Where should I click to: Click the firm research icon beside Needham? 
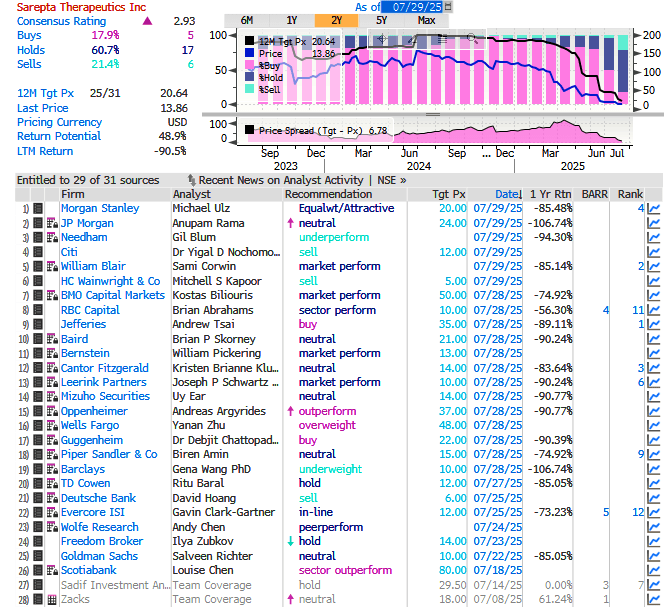click(x=50, y=238)
